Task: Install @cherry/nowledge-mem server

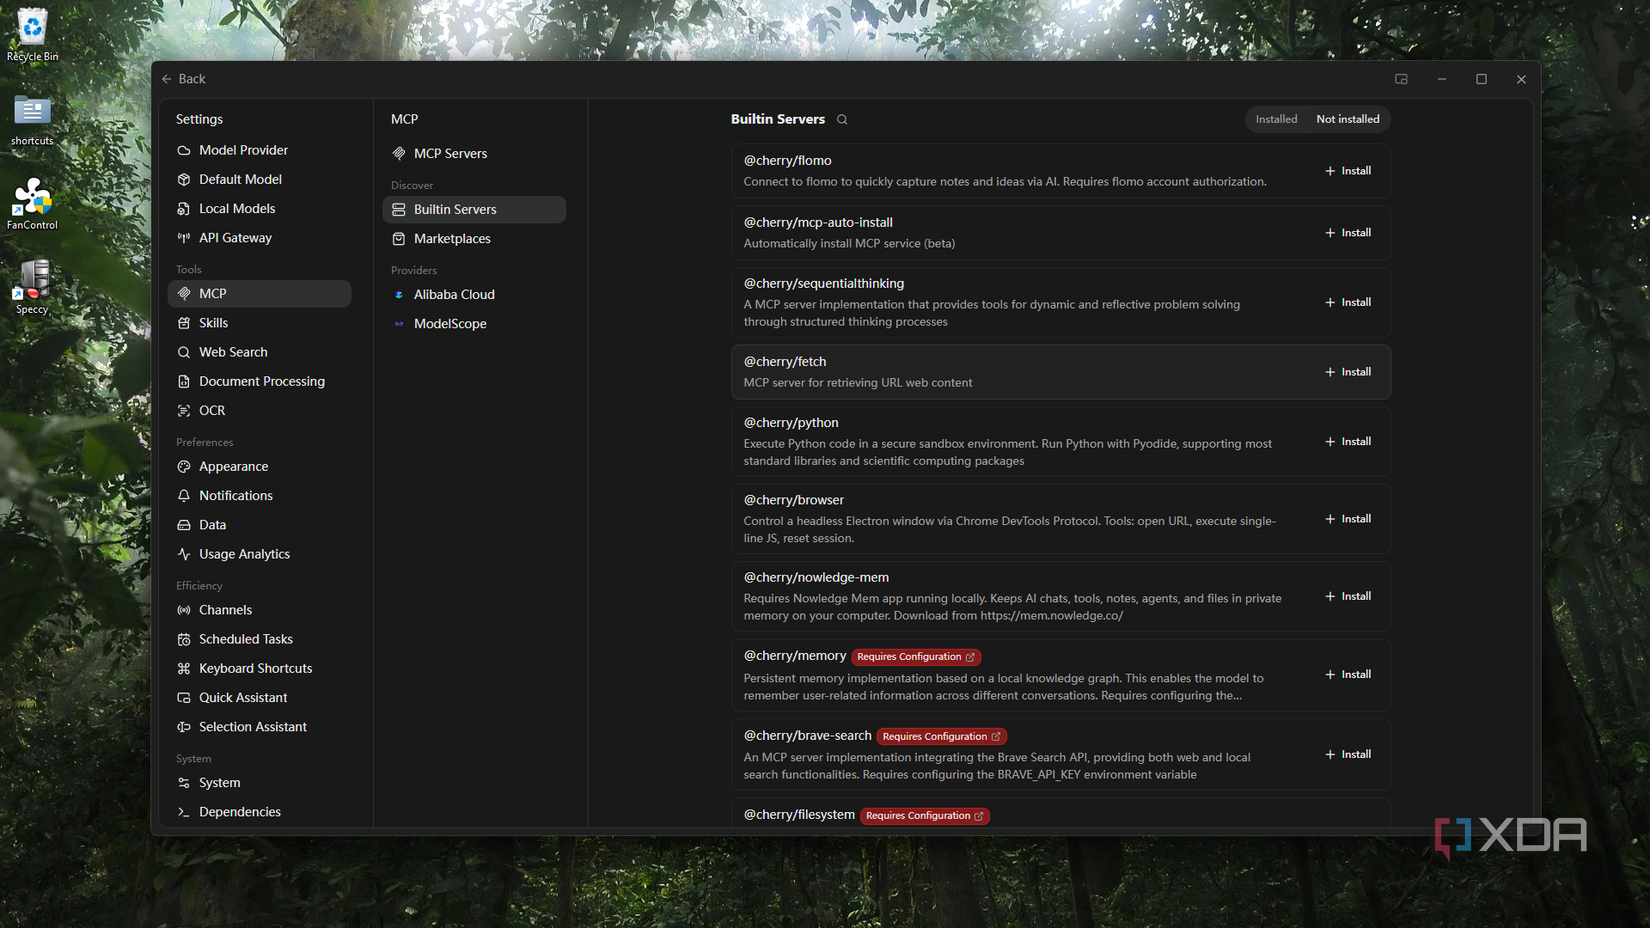Action: point(1348,596)
